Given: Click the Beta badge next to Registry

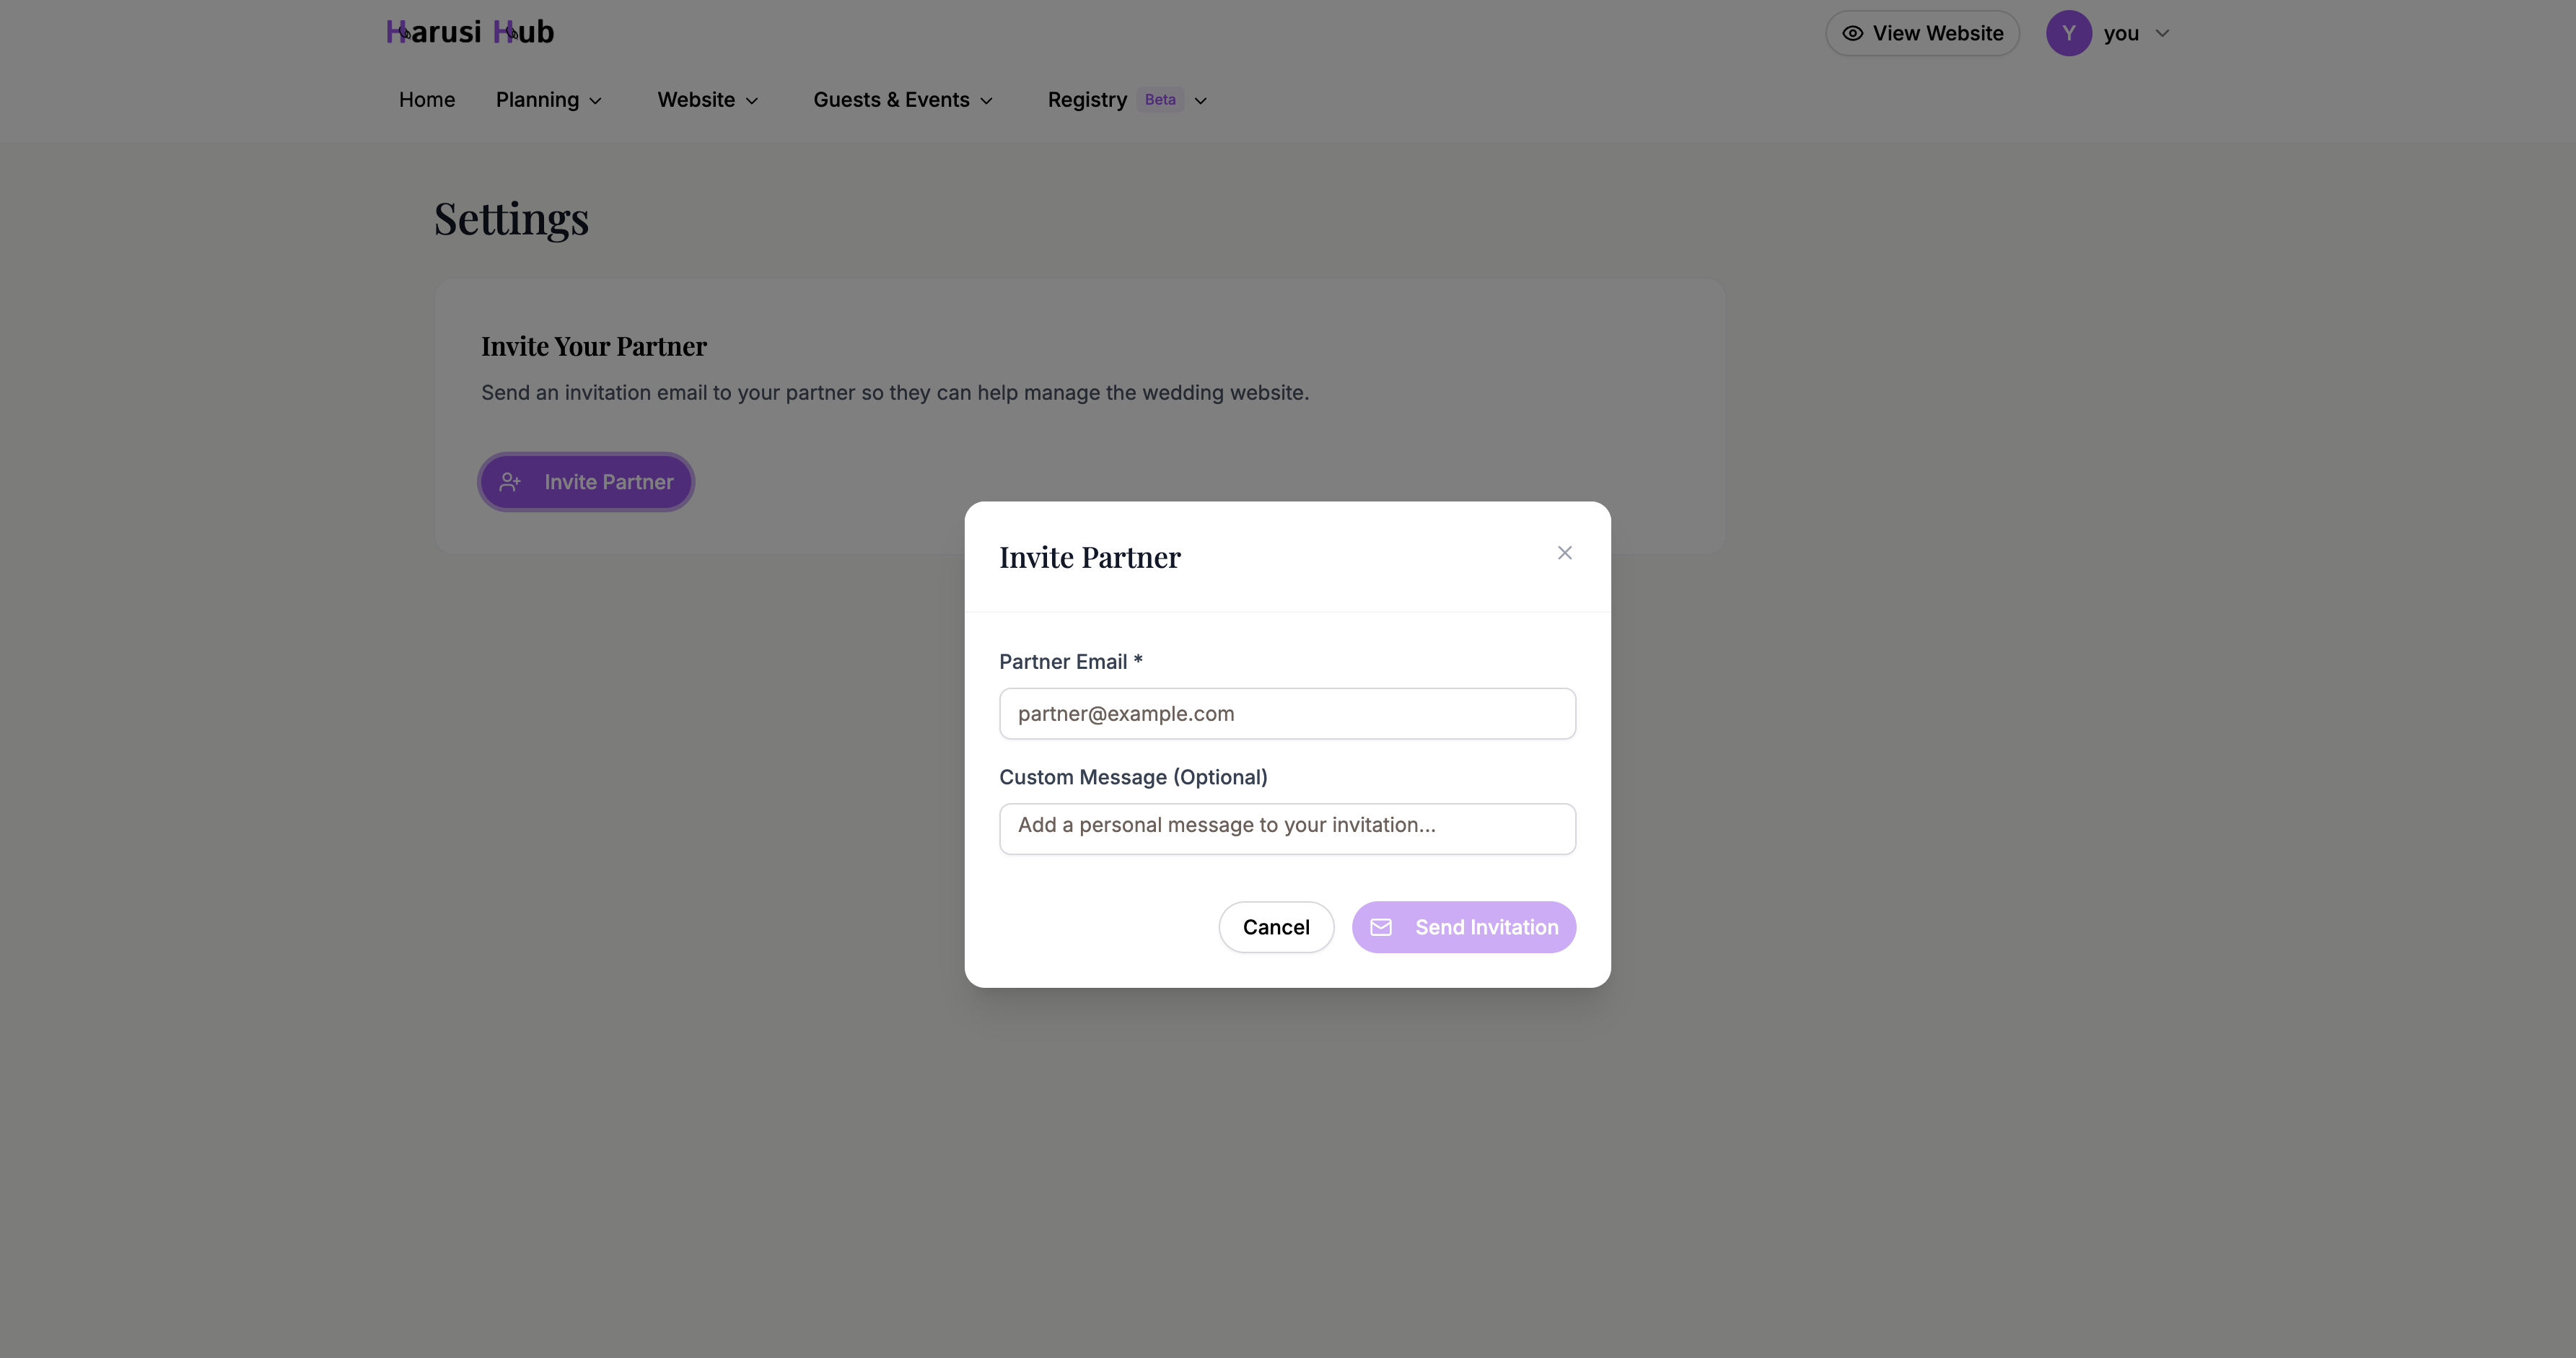Looking at the screenshot, I should tap(1159, 99).
